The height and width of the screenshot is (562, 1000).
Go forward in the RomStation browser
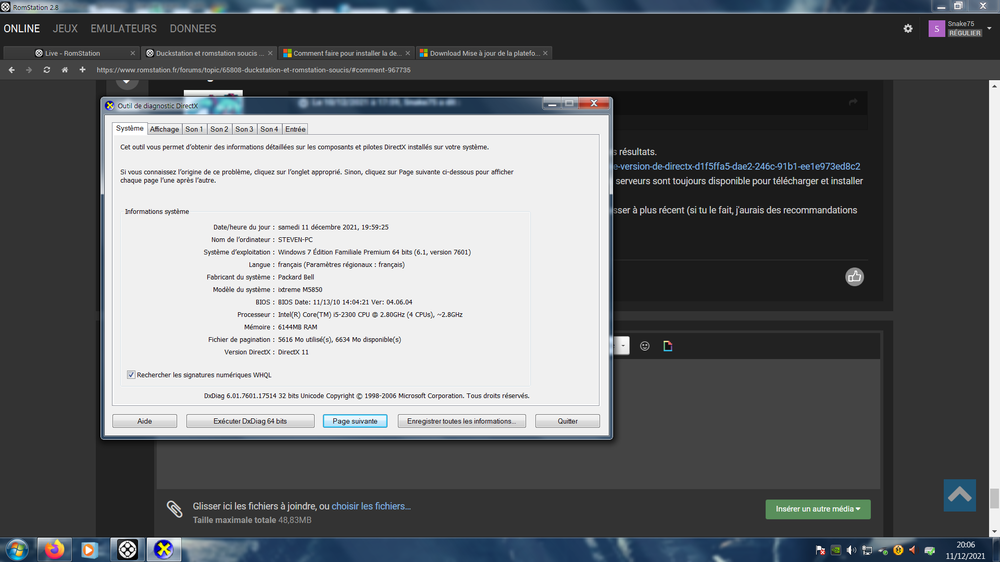click(x=29, y=70)
